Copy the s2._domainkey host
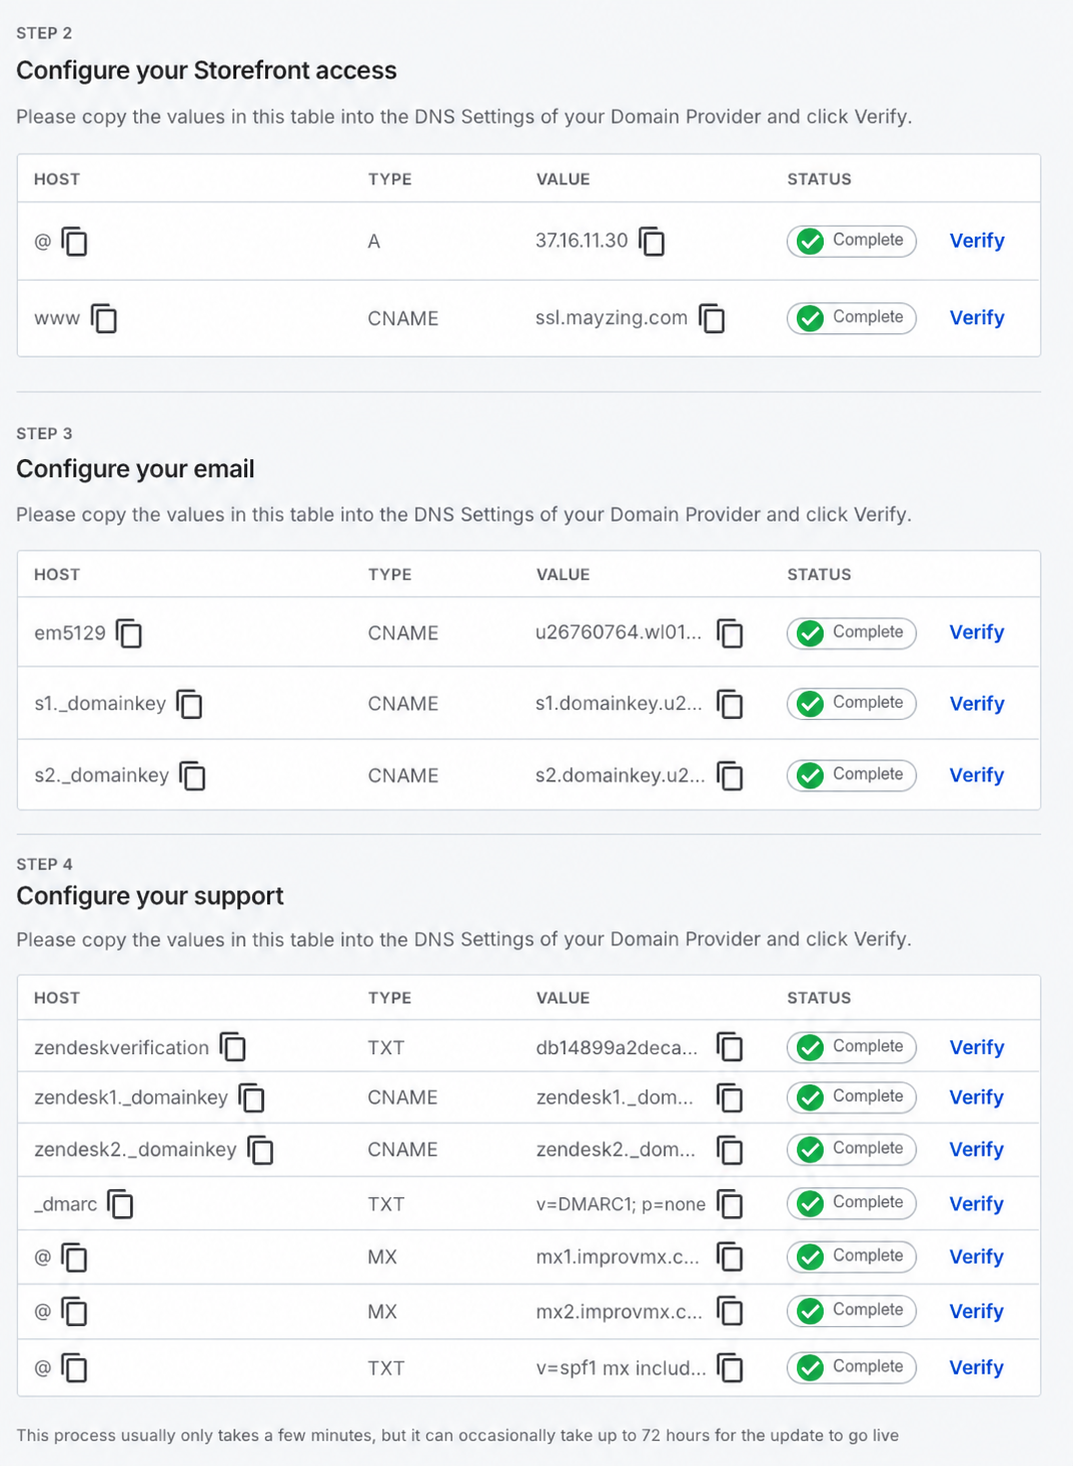The width and height of the screenshot is (1073, 1466). click(192, 775)
